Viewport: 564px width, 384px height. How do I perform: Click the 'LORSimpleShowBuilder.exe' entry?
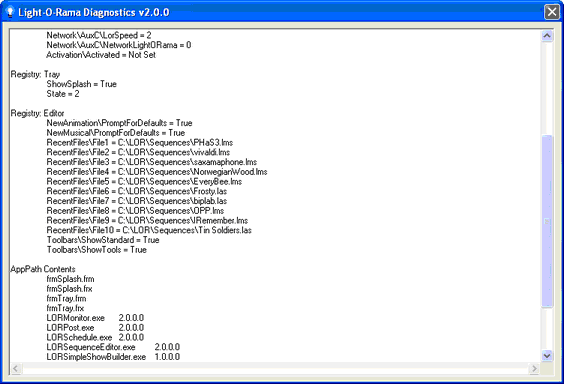click(x=96, y=357)
